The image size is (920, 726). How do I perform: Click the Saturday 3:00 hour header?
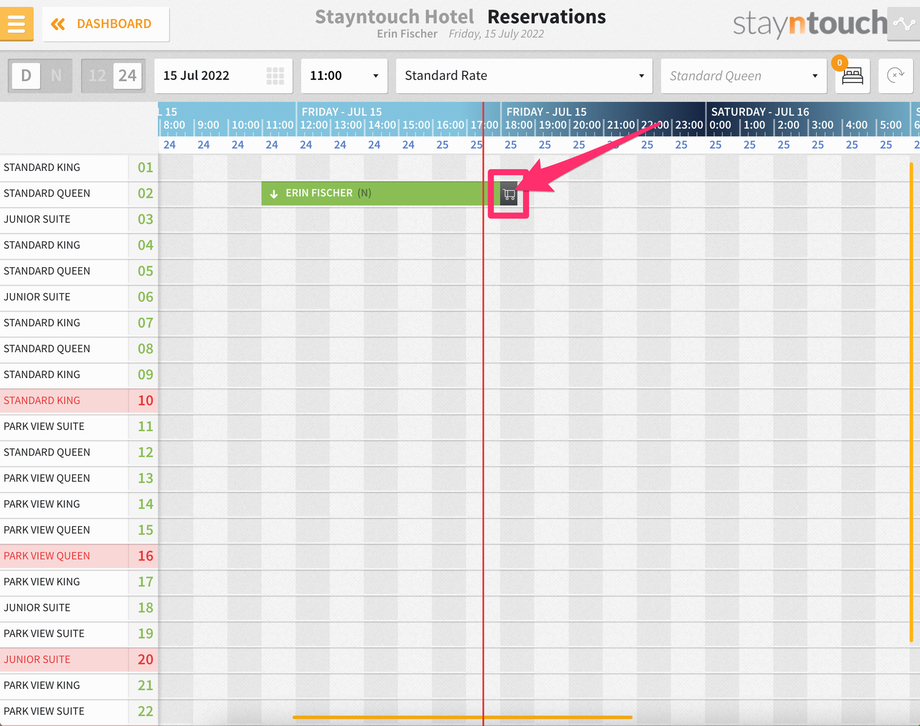tap(823, 126)
